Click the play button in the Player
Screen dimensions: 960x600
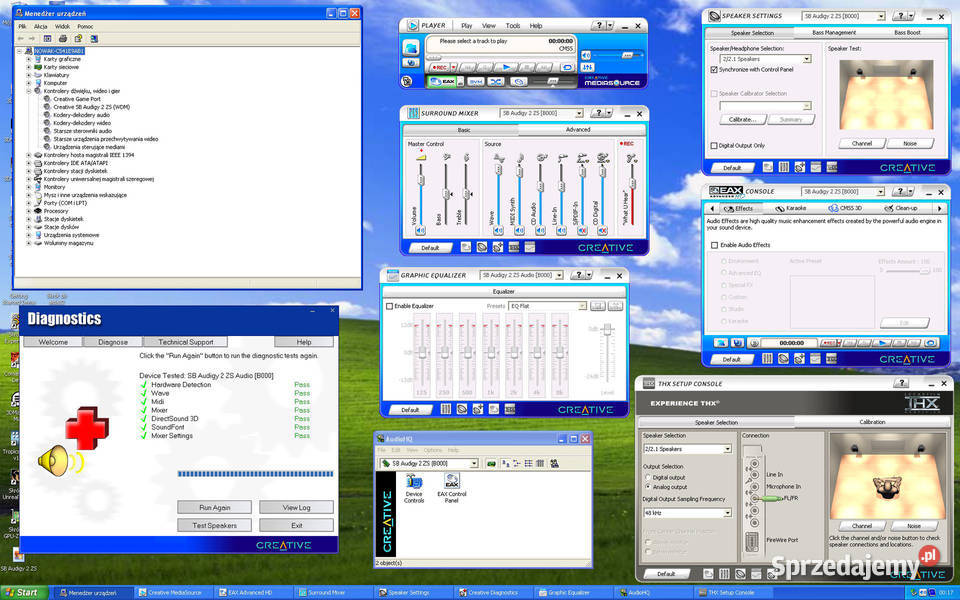point(506,67)
